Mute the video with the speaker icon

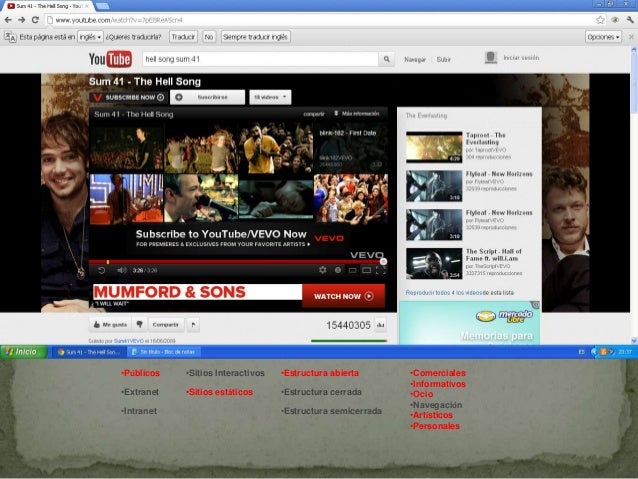coord(122,270)
